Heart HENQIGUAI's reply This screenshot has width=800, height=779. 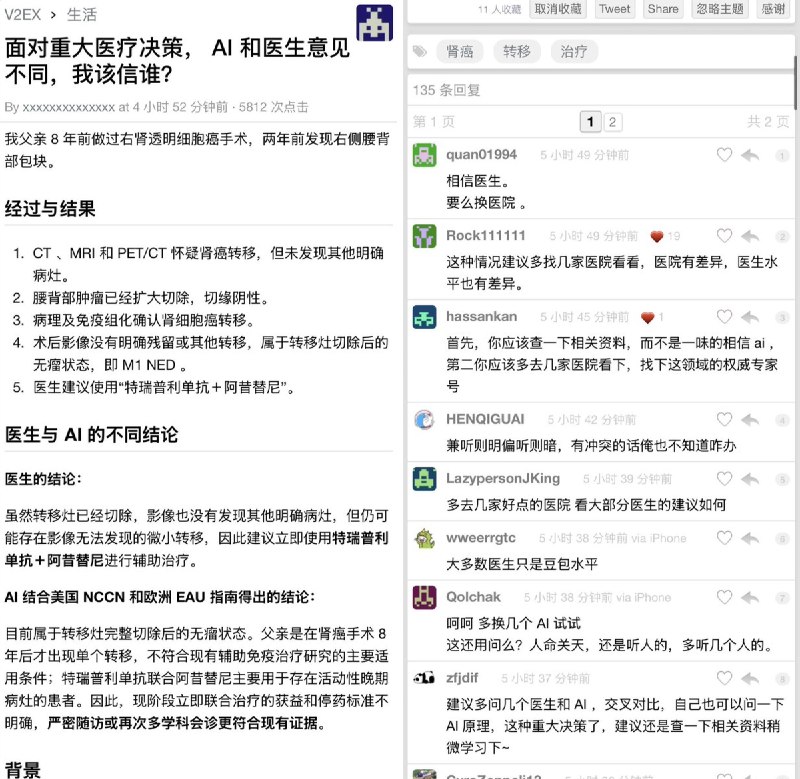pyautogui.click(x=724, y=419)
